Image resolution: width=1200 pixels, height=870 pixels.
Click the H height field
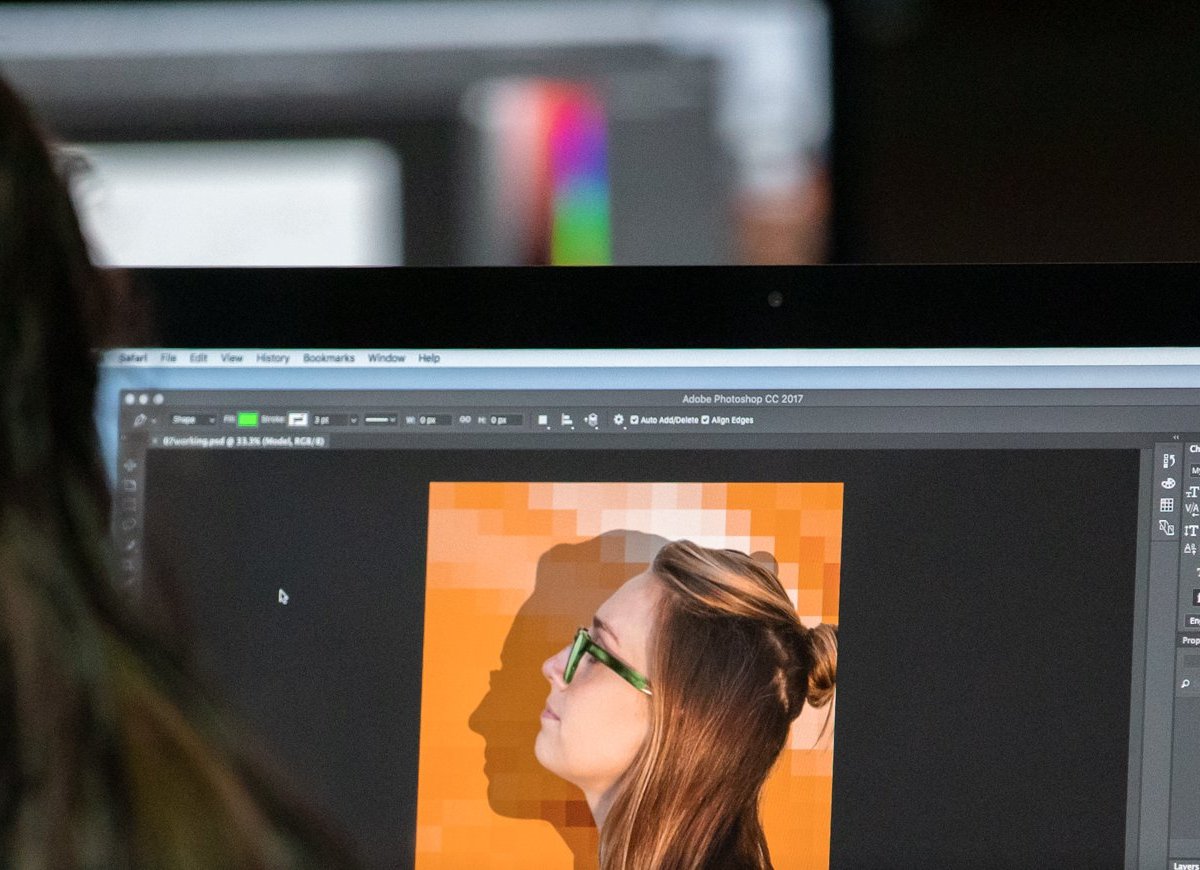(x=505, y=420)
